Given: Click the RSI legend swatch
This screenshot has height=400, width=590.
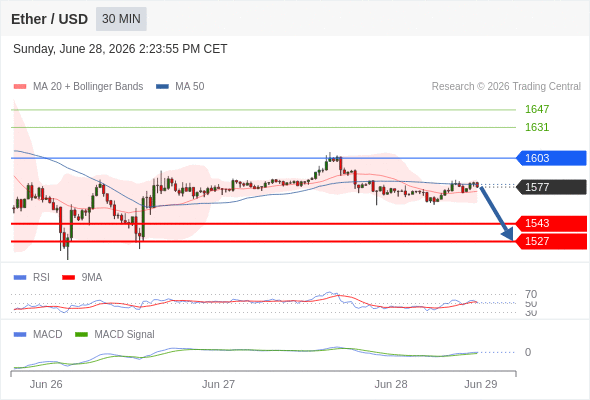Looking at the screenshot, I should (20, 278).
